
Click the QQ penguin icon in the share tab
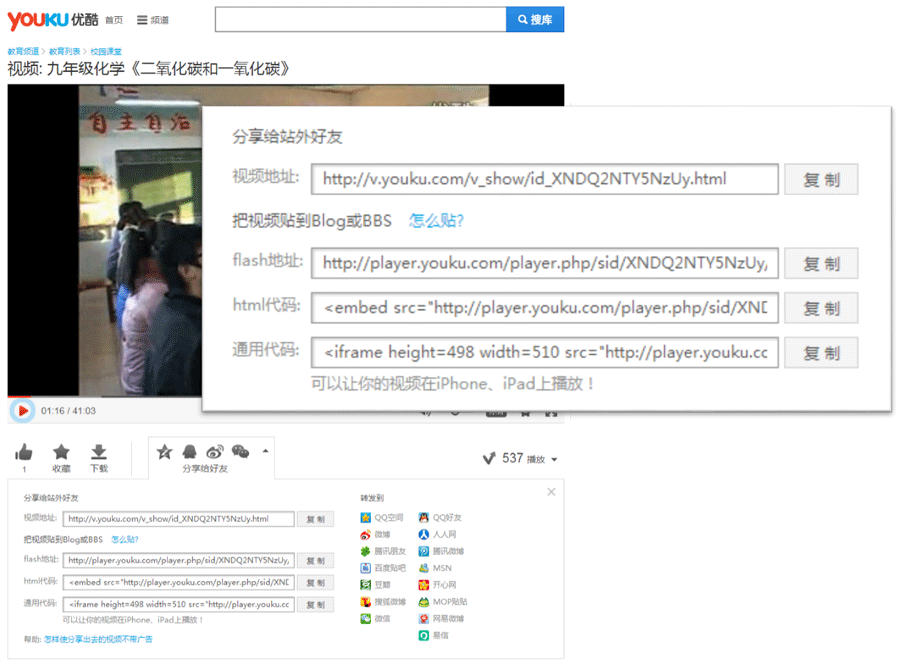click(x=190, y=452)
